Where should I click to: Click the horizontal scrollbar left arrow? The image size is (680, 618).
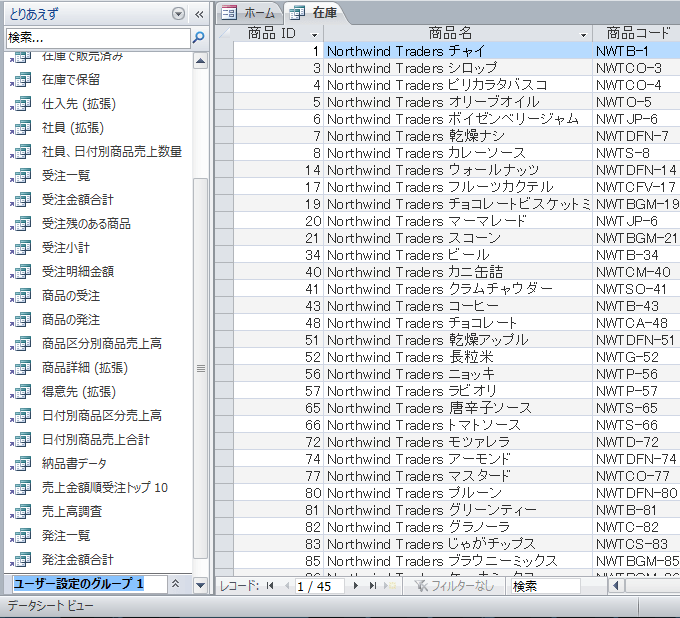point(615,586)
